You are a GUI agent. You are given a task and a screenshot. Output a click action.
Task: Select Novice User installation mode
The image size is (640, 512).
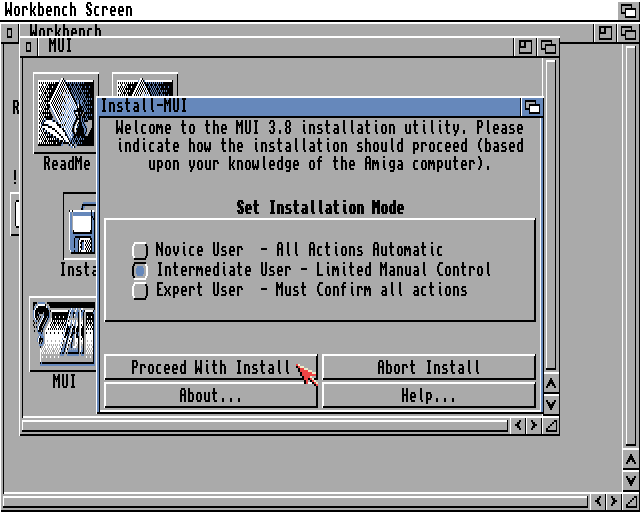click(x=140, y=250)
